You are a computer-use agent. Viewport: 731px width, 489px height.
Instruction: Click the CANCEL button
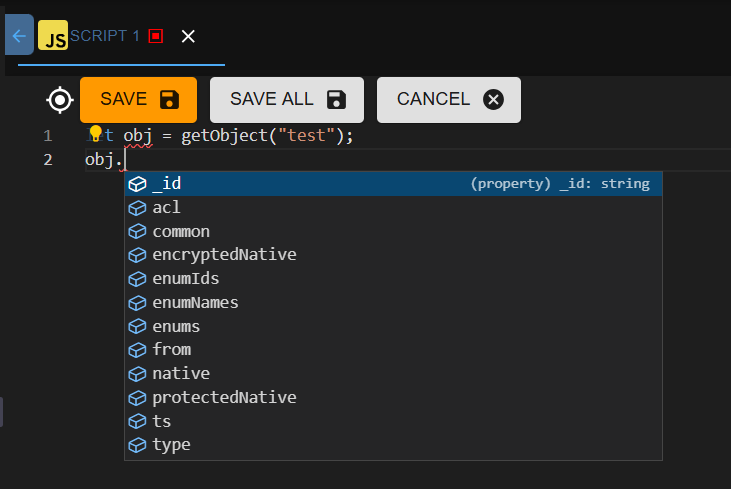tap(449, 100)
